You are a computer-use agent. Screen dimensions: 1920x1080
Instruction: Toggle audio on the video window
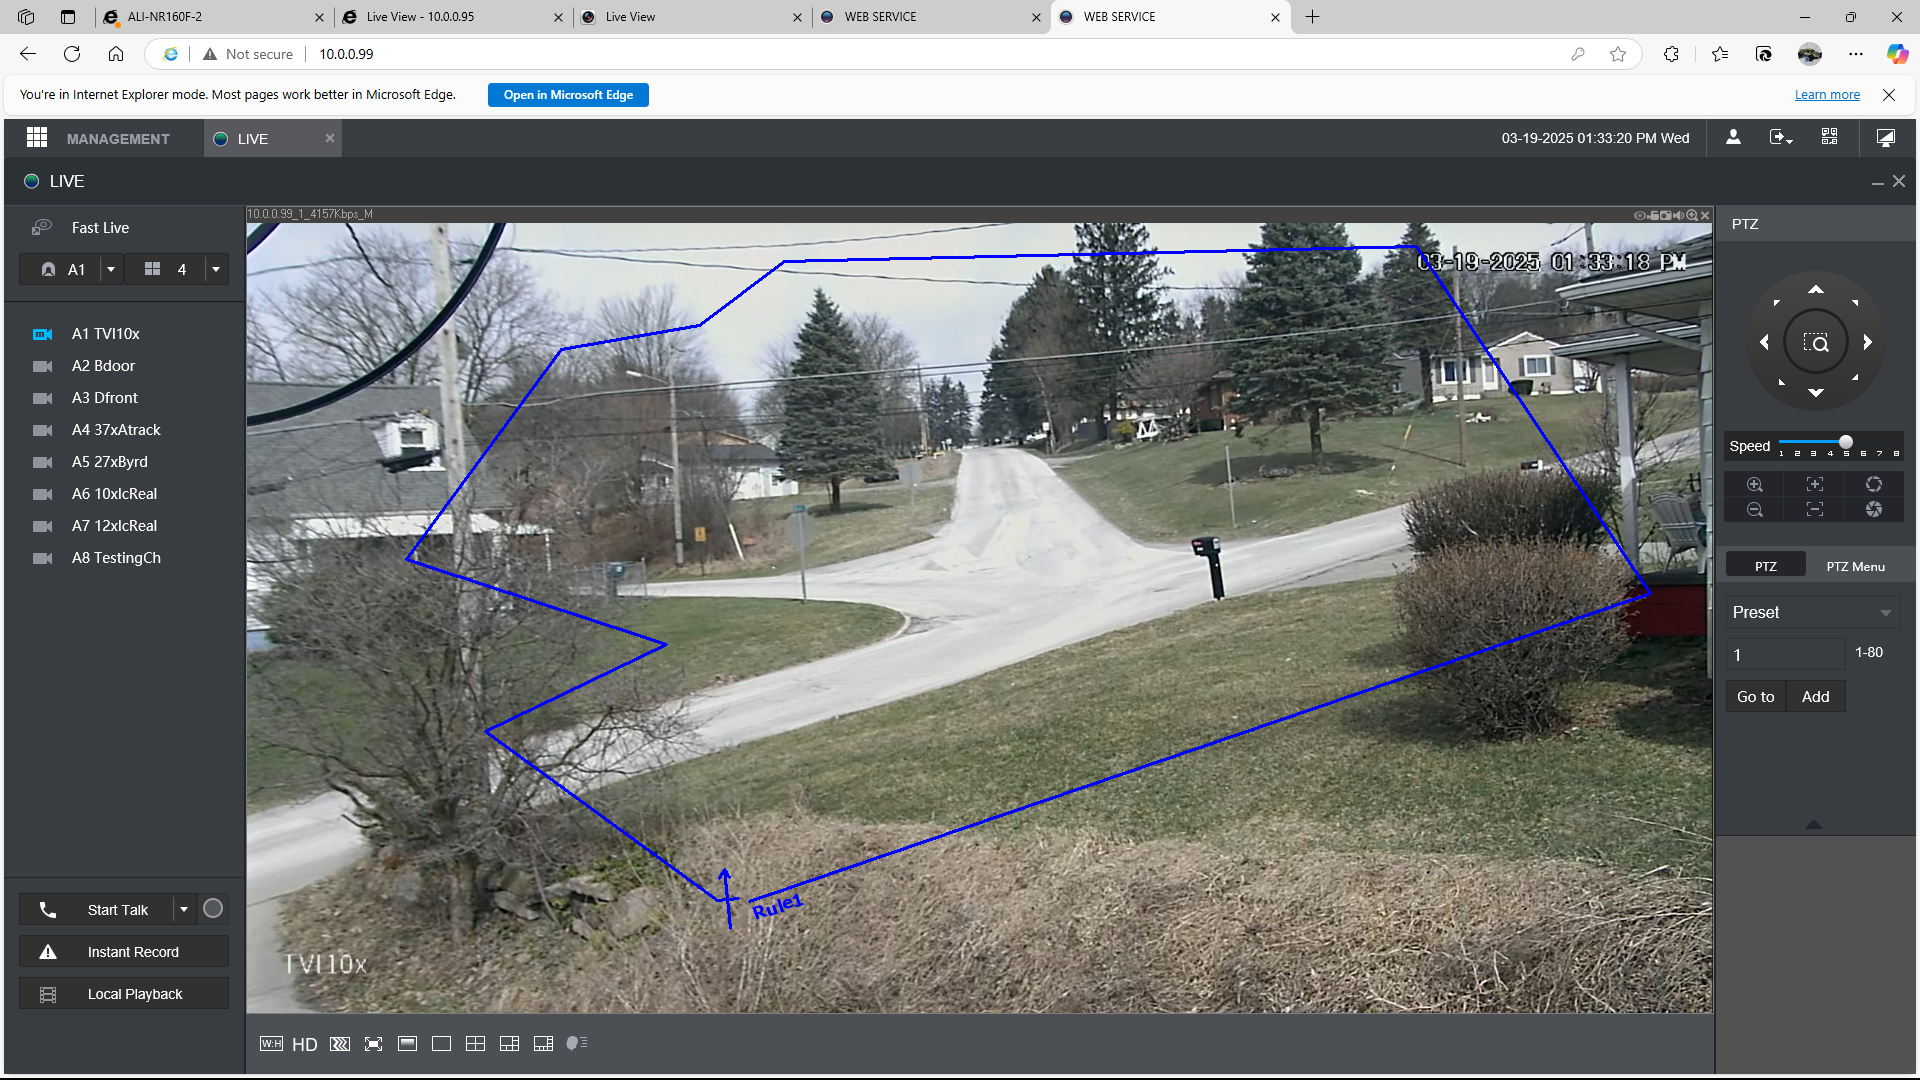pyautogui.click(x=1679, y=215)
